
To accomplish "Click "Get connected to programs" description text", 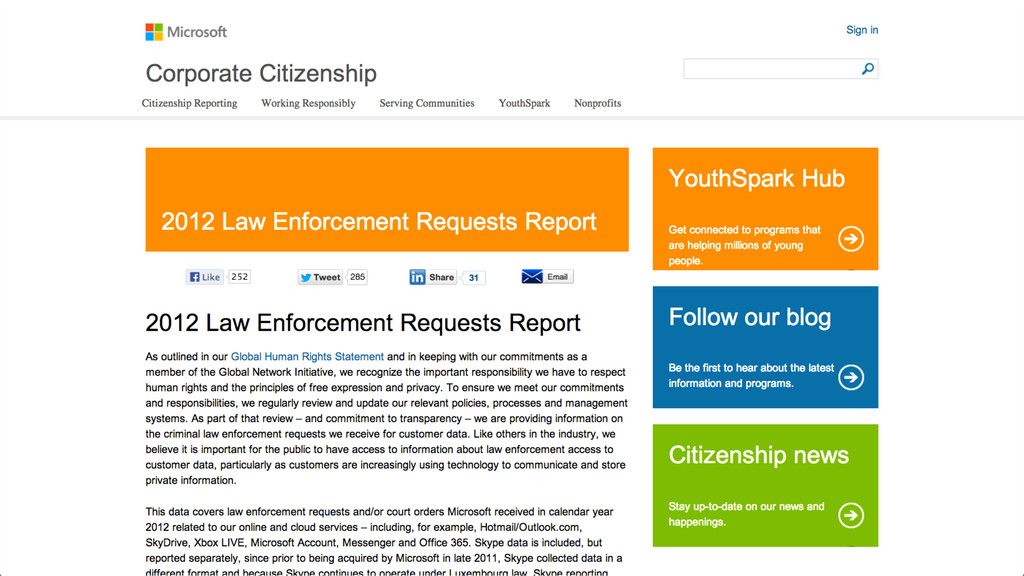I will [744, 246].
